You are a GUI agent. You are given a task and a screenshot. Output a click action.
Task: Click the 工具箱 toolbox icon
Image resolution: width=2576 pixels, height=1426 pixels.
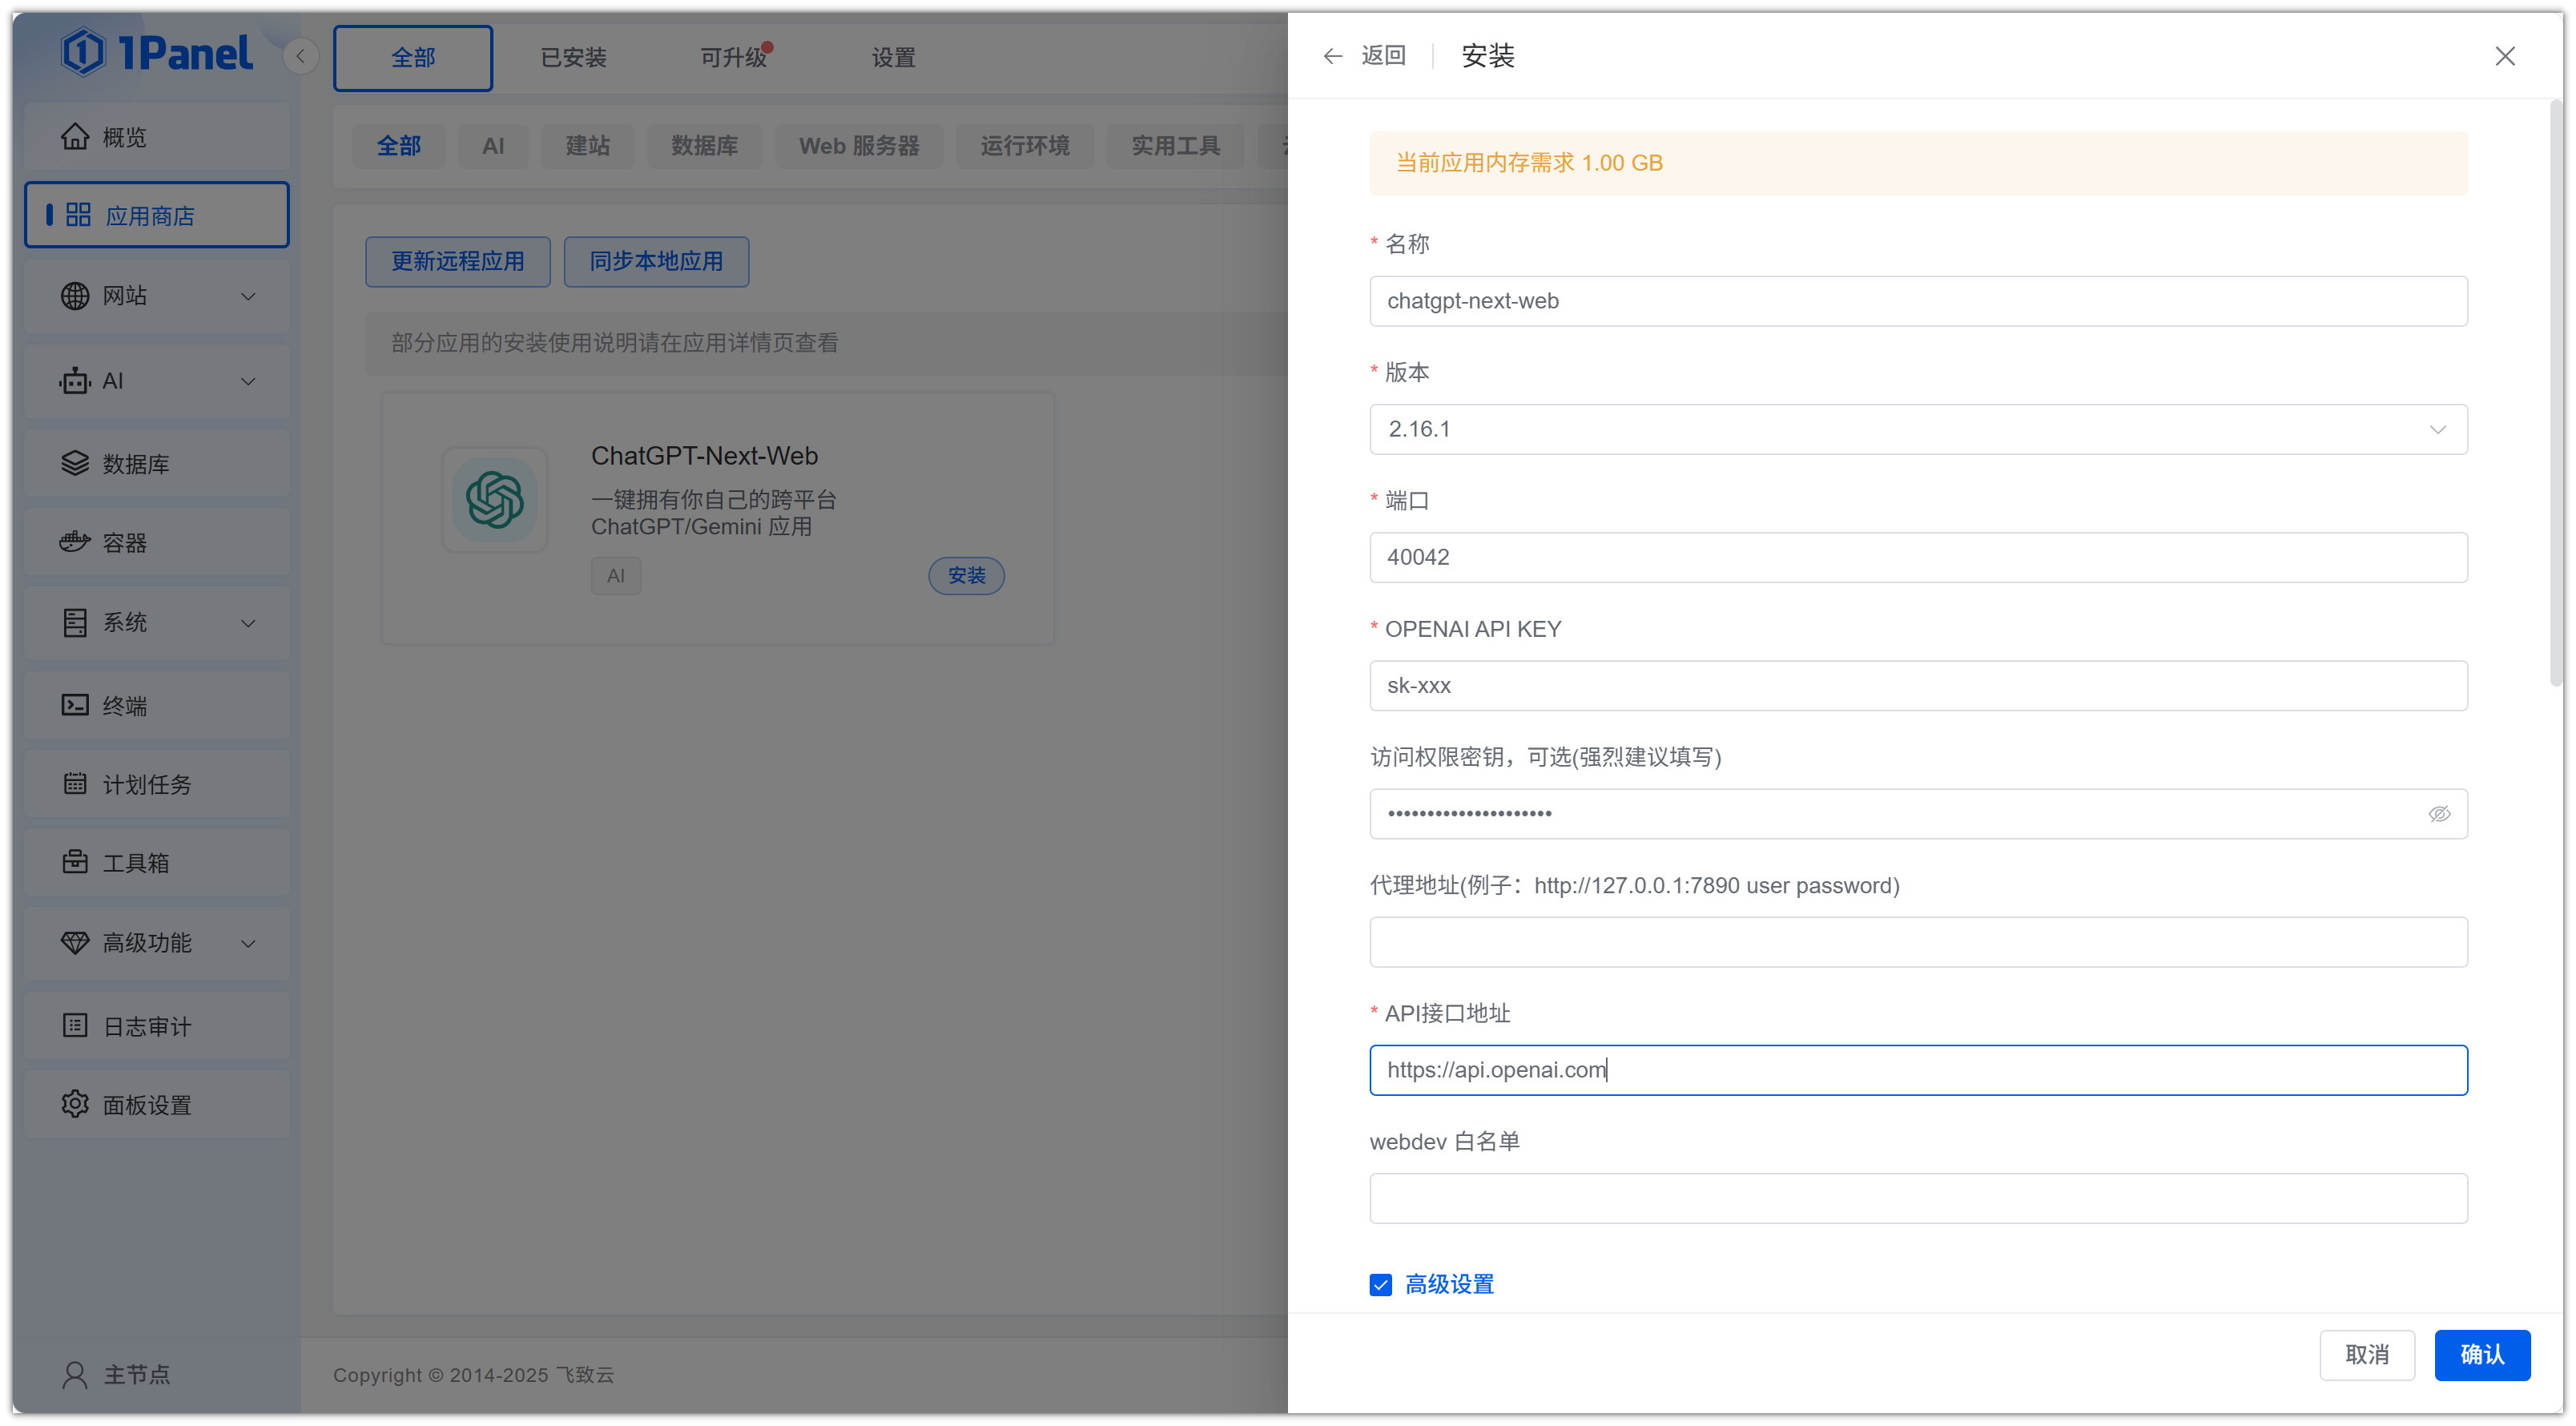coord(74,862)
